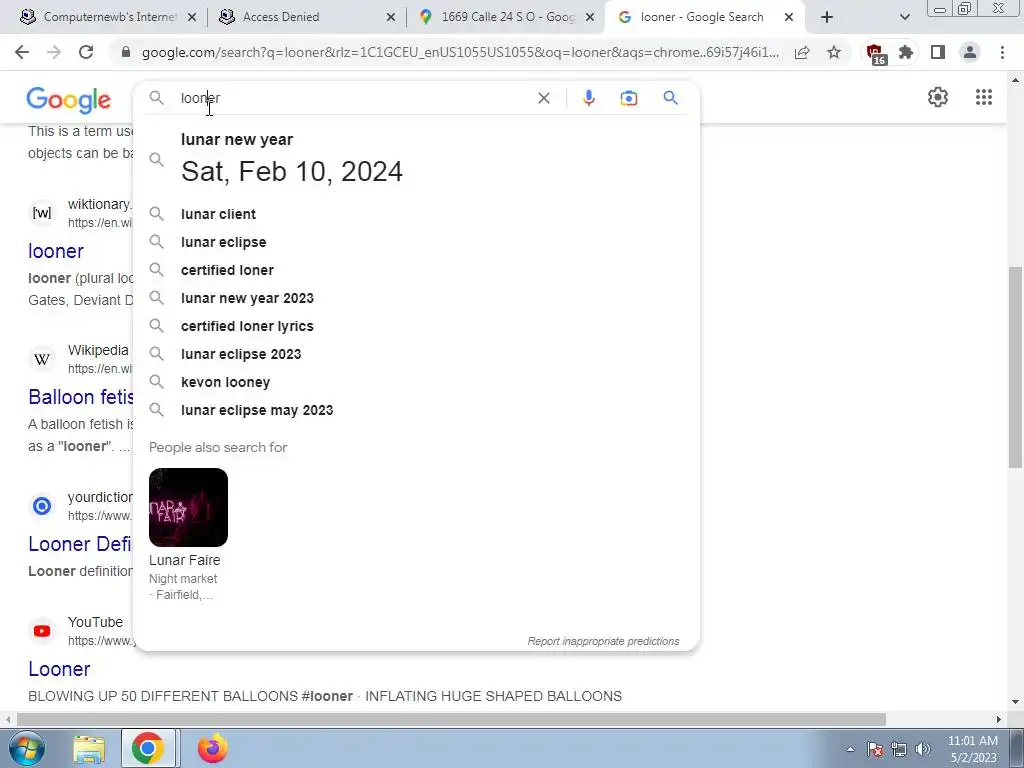
Task: Search by image with the camera icon
Action: pos(628,98)
